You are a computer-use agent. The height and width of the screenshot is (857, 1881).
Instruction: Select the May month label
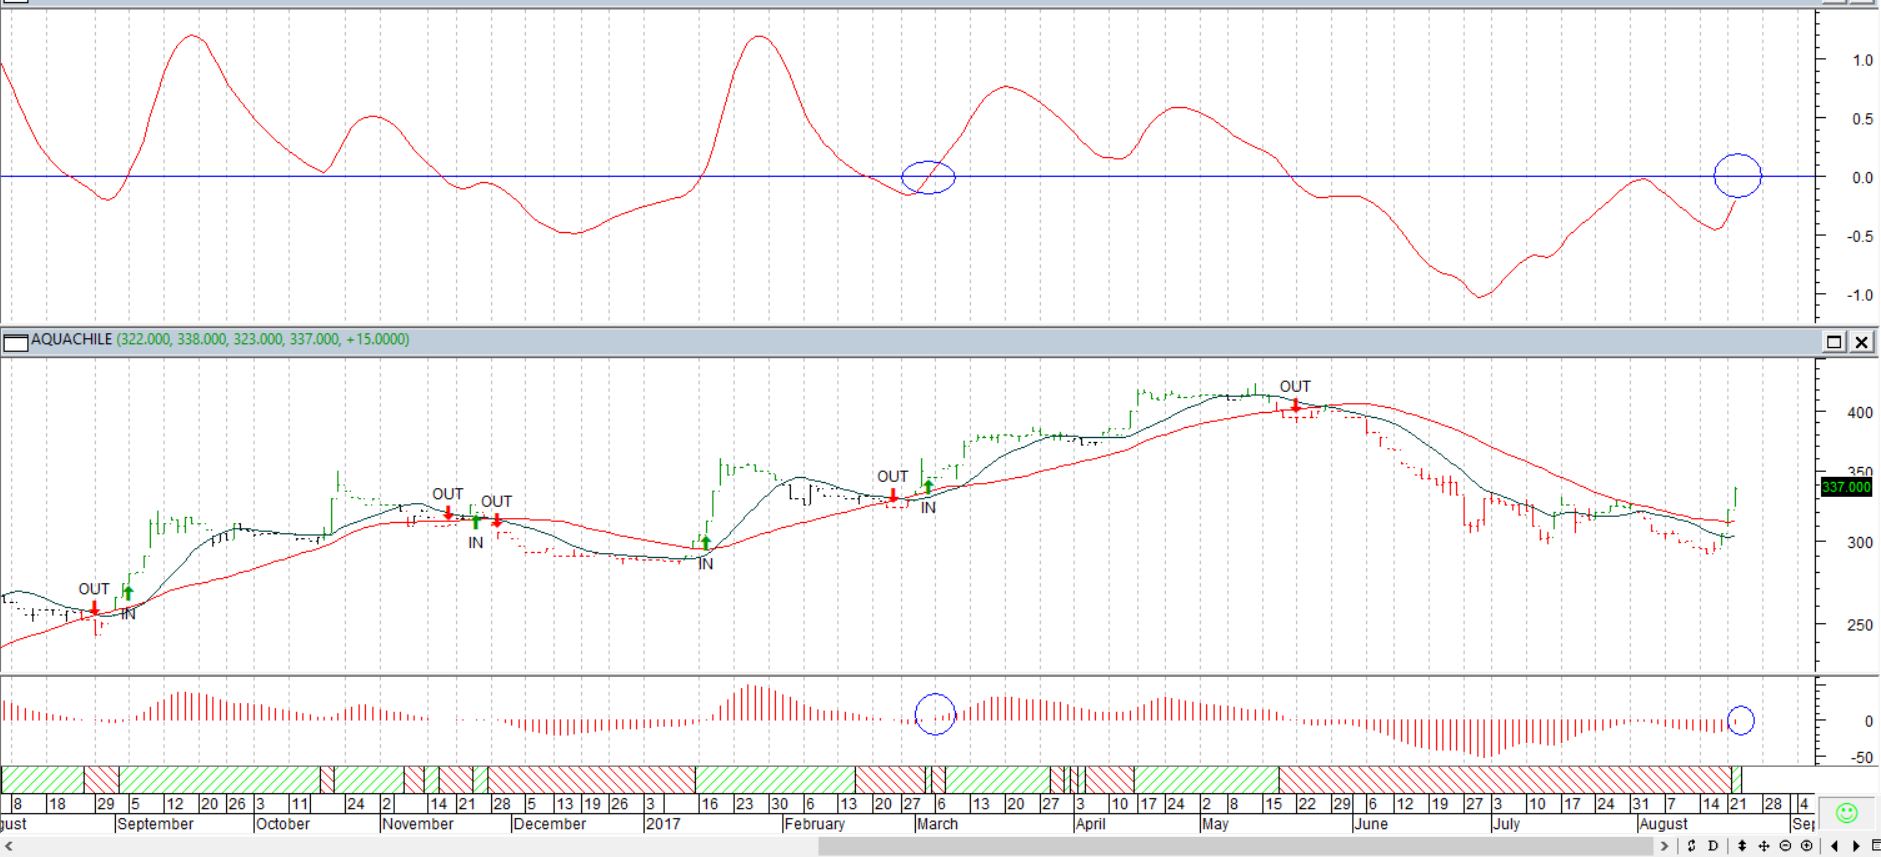1215,824
